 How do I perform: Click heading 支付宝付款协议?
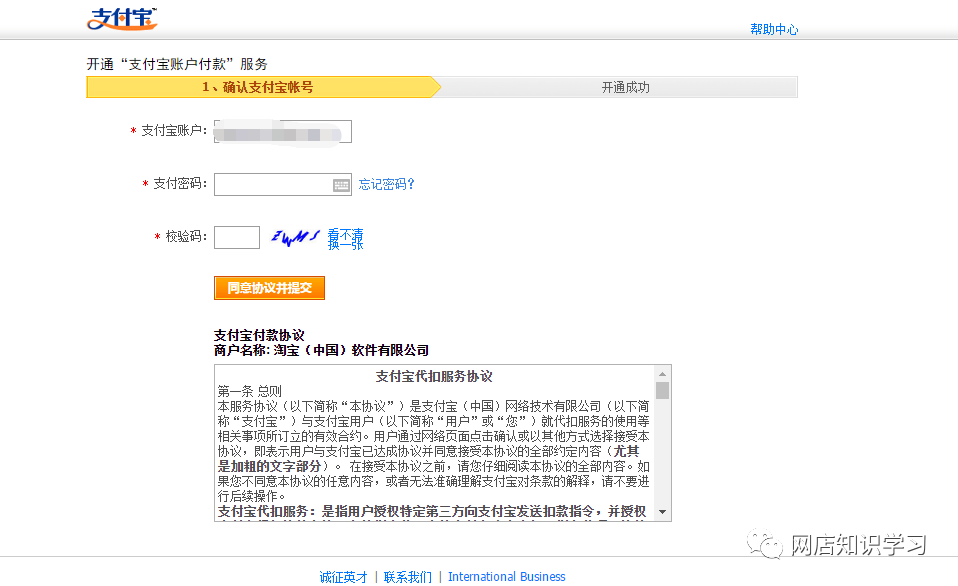pos(259,335)
